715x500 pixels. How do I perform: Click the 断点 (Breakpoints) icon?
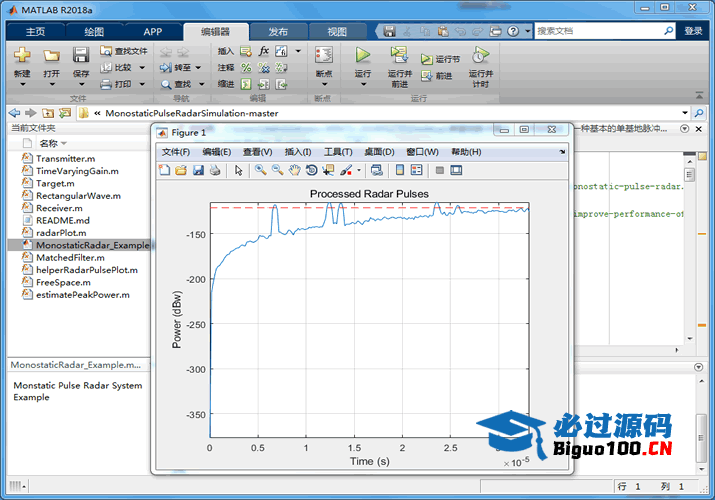(x=324, y=55)
